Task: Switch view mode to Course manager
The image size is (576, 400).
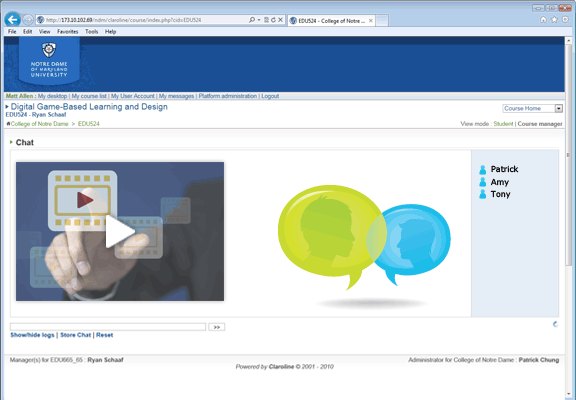Action: [x=540, y=124]
